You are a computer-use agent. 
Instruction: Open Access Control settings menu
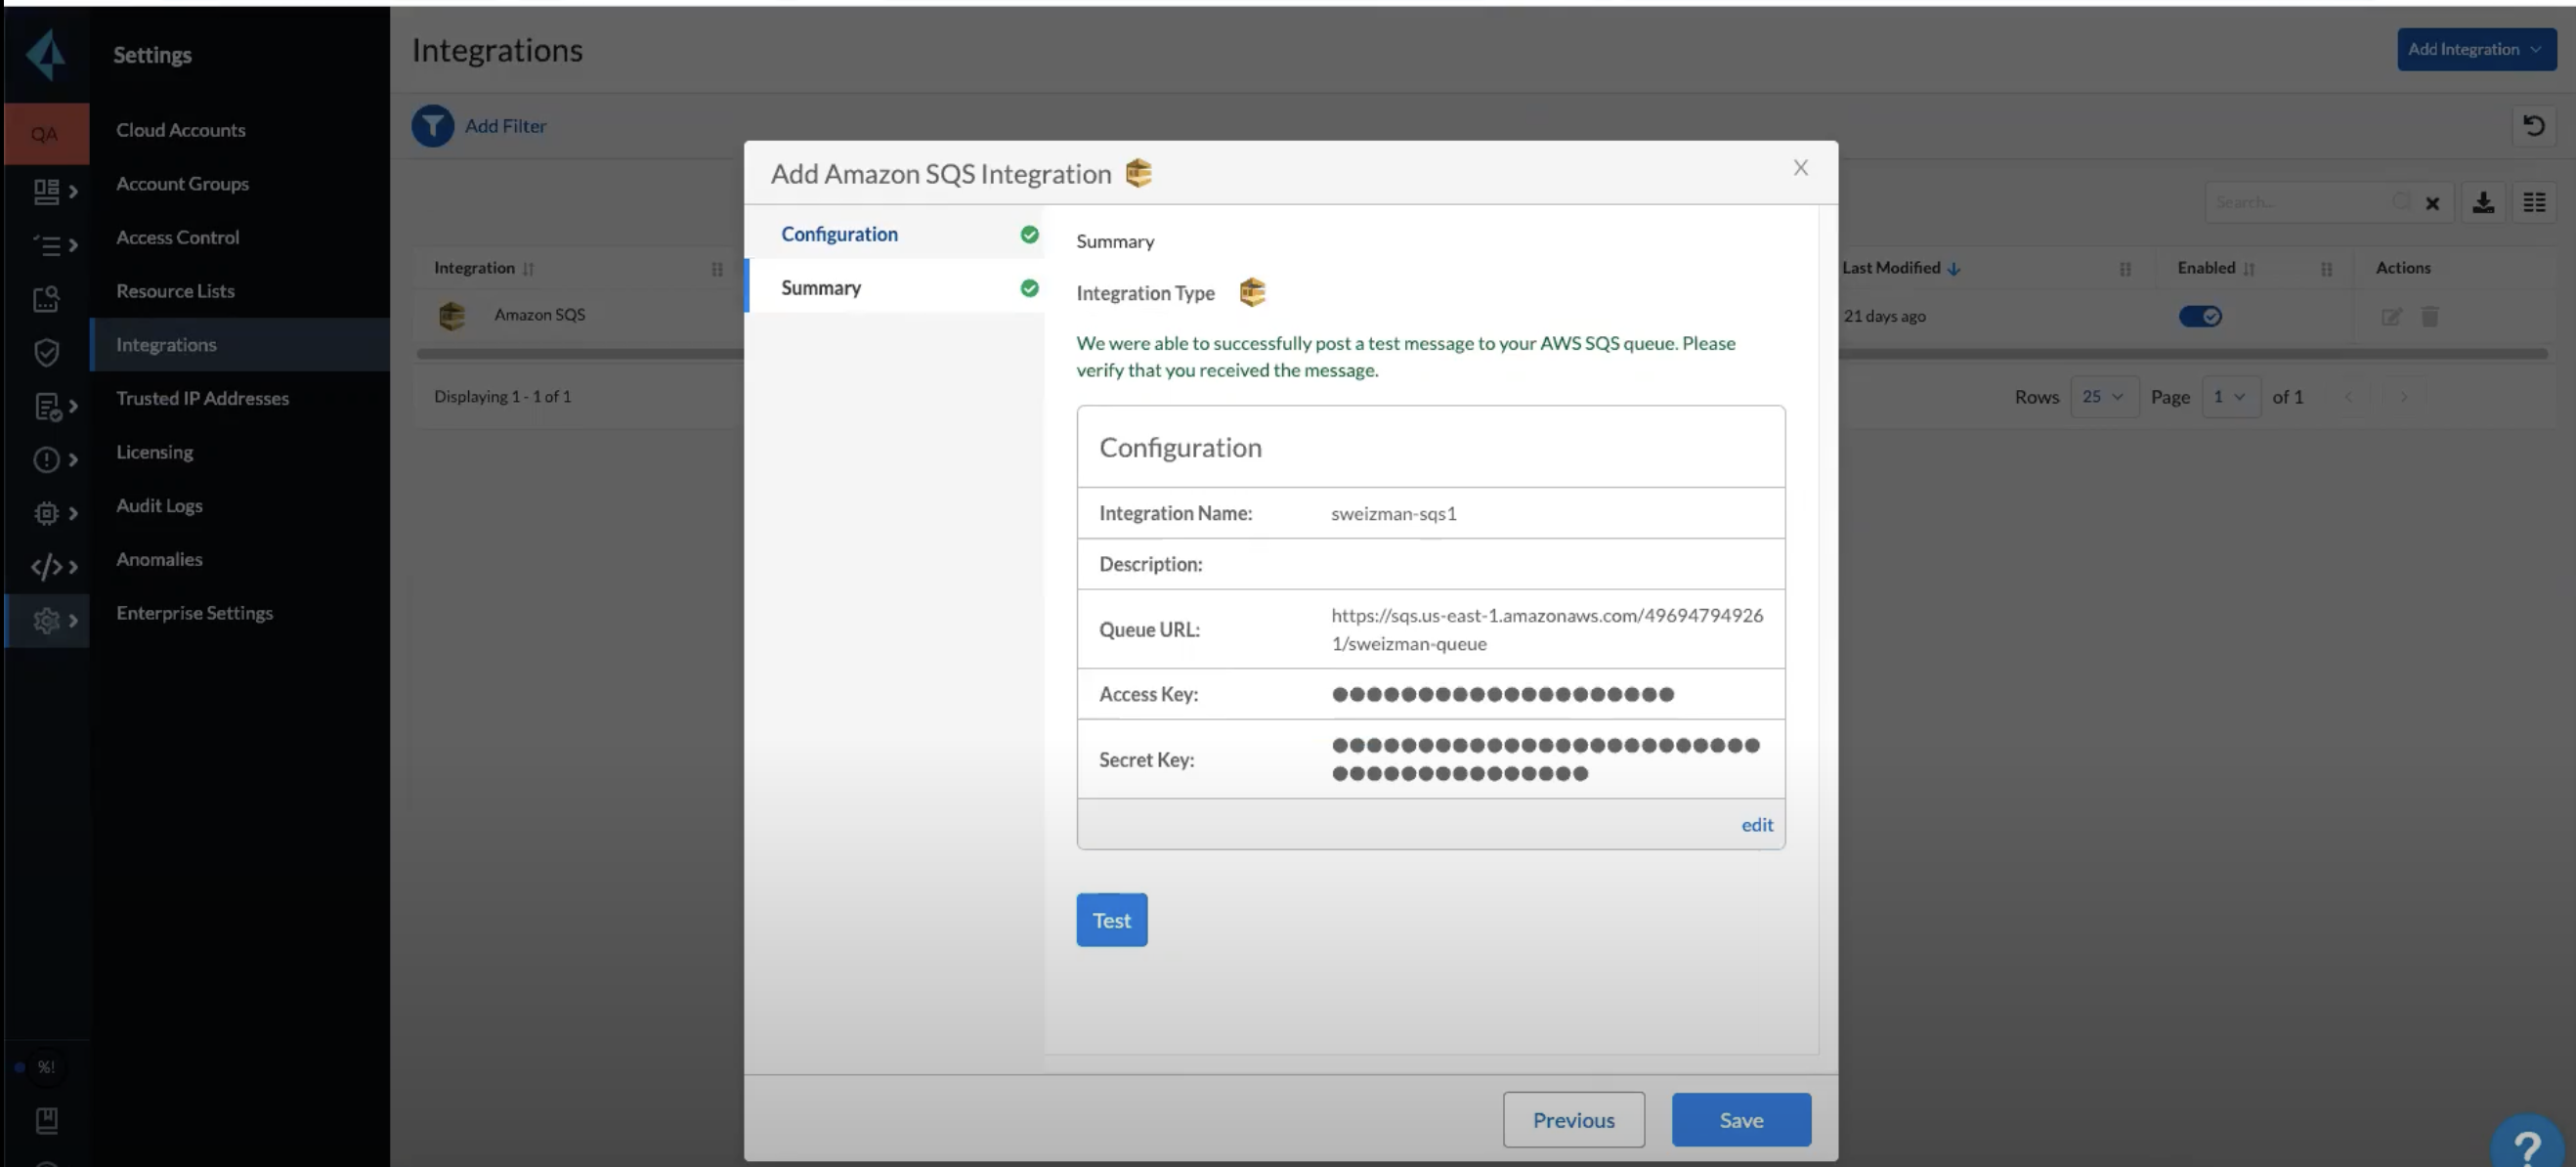click(x=177, y=237)
